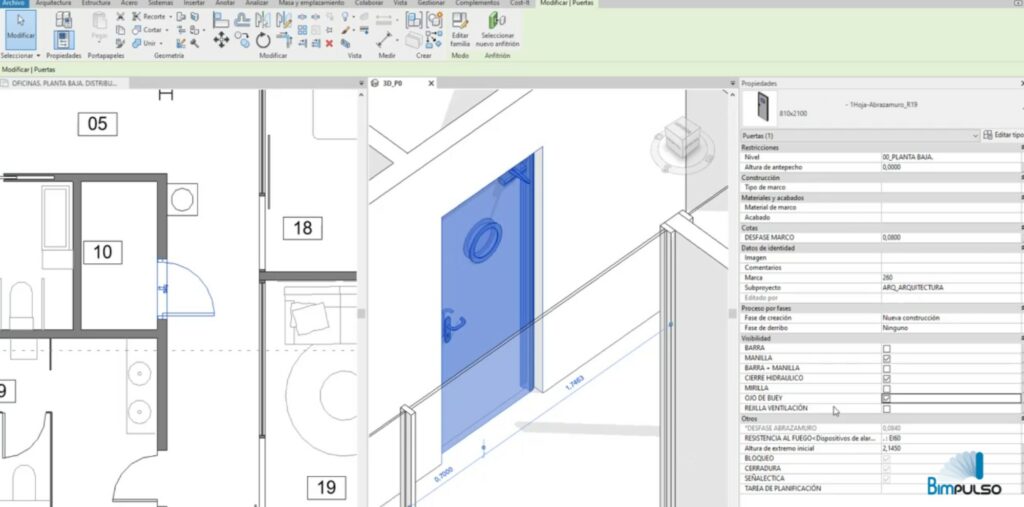The image size is (1024, 507).
Task: Disable the CIERRE HIDRAULICO checkbox
Action: [x=886, y=379]
